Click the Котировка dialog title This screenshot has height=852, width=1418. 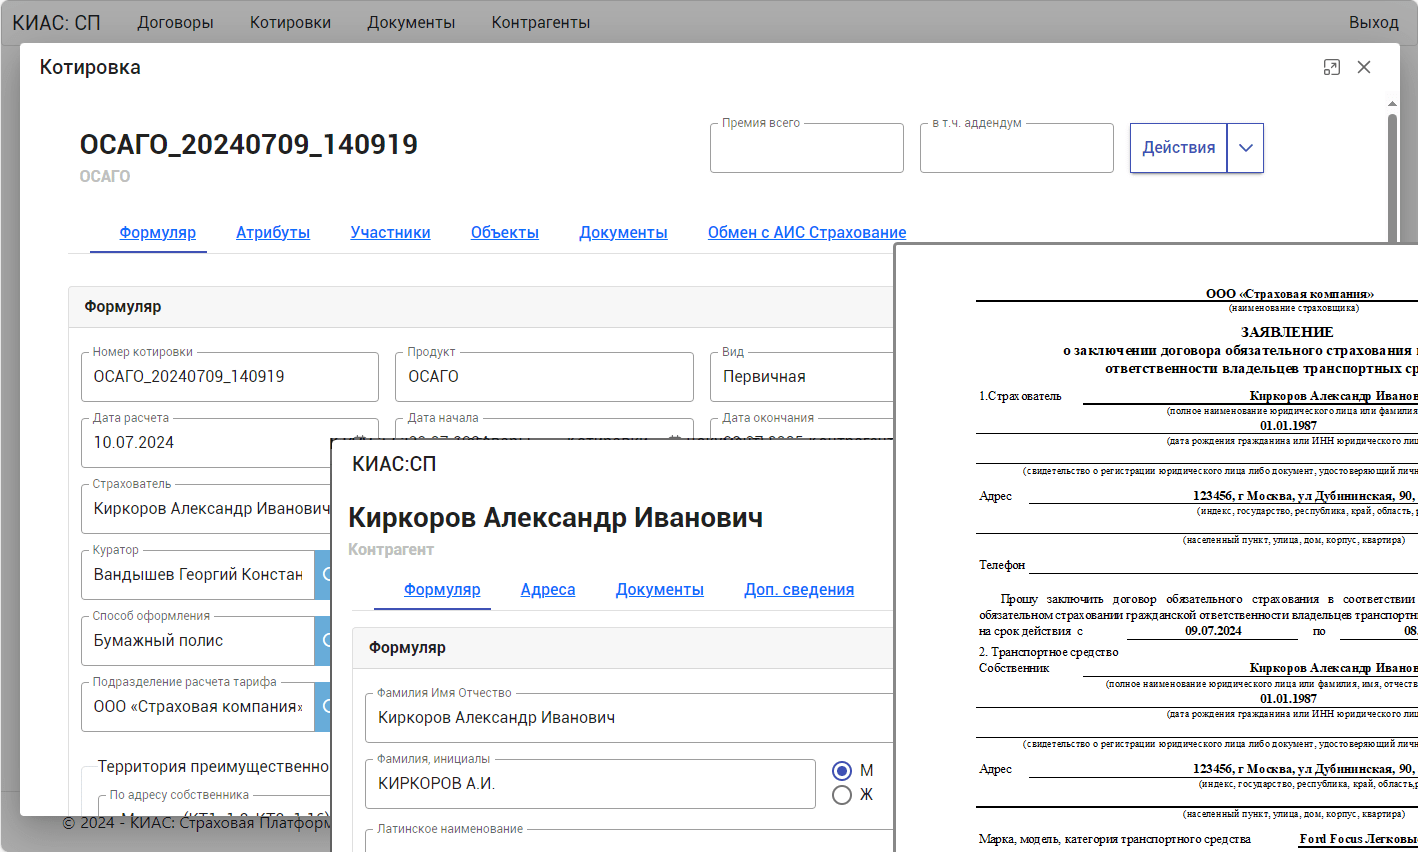click(90, 67)
